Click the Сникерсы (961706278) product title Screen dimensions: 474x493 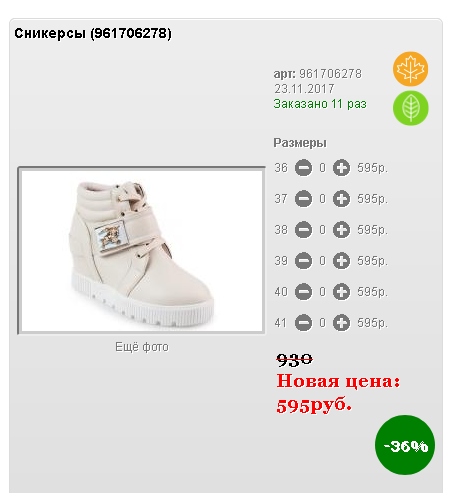coord(93,33)
